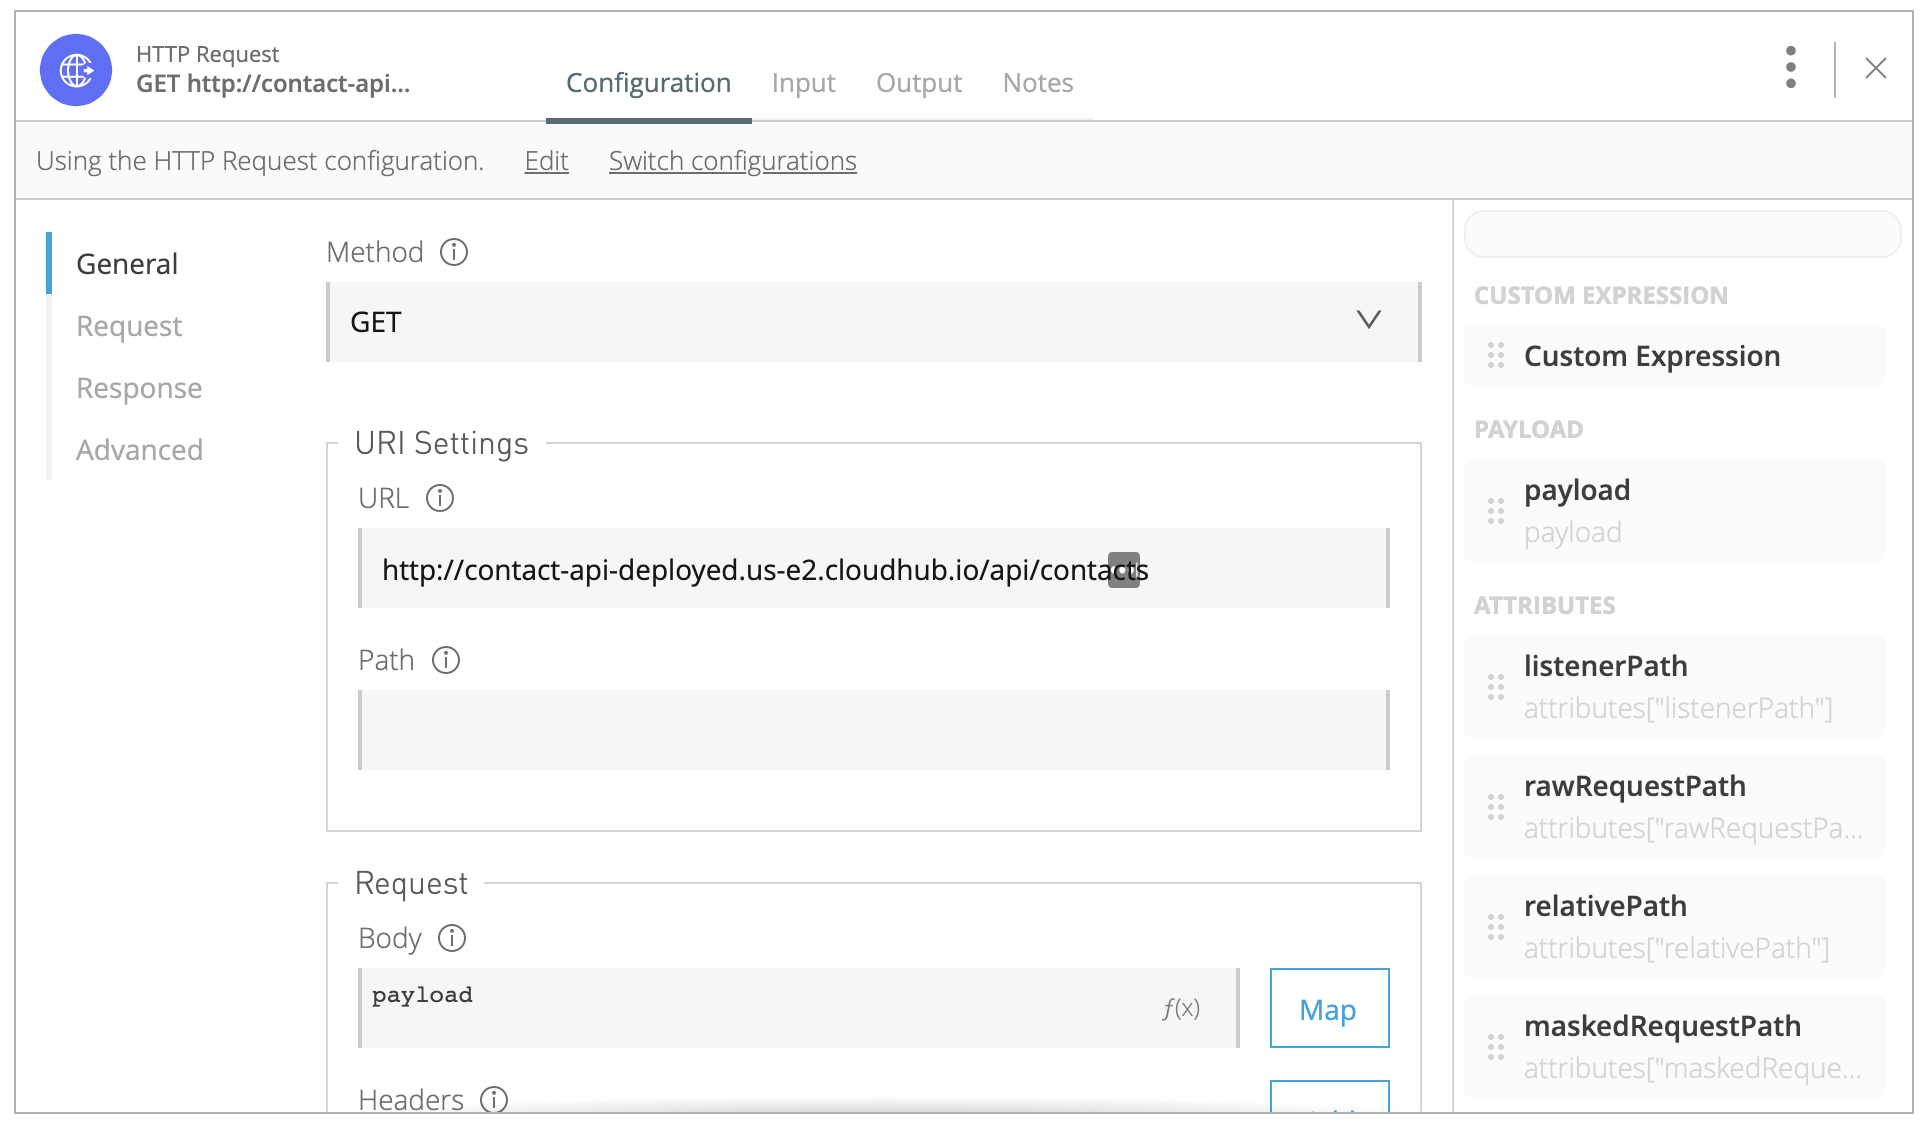Grab the maskedRequestPath drag handle
The width and height of the screenshot is (1922, 1132).
click(1496, 1047)
